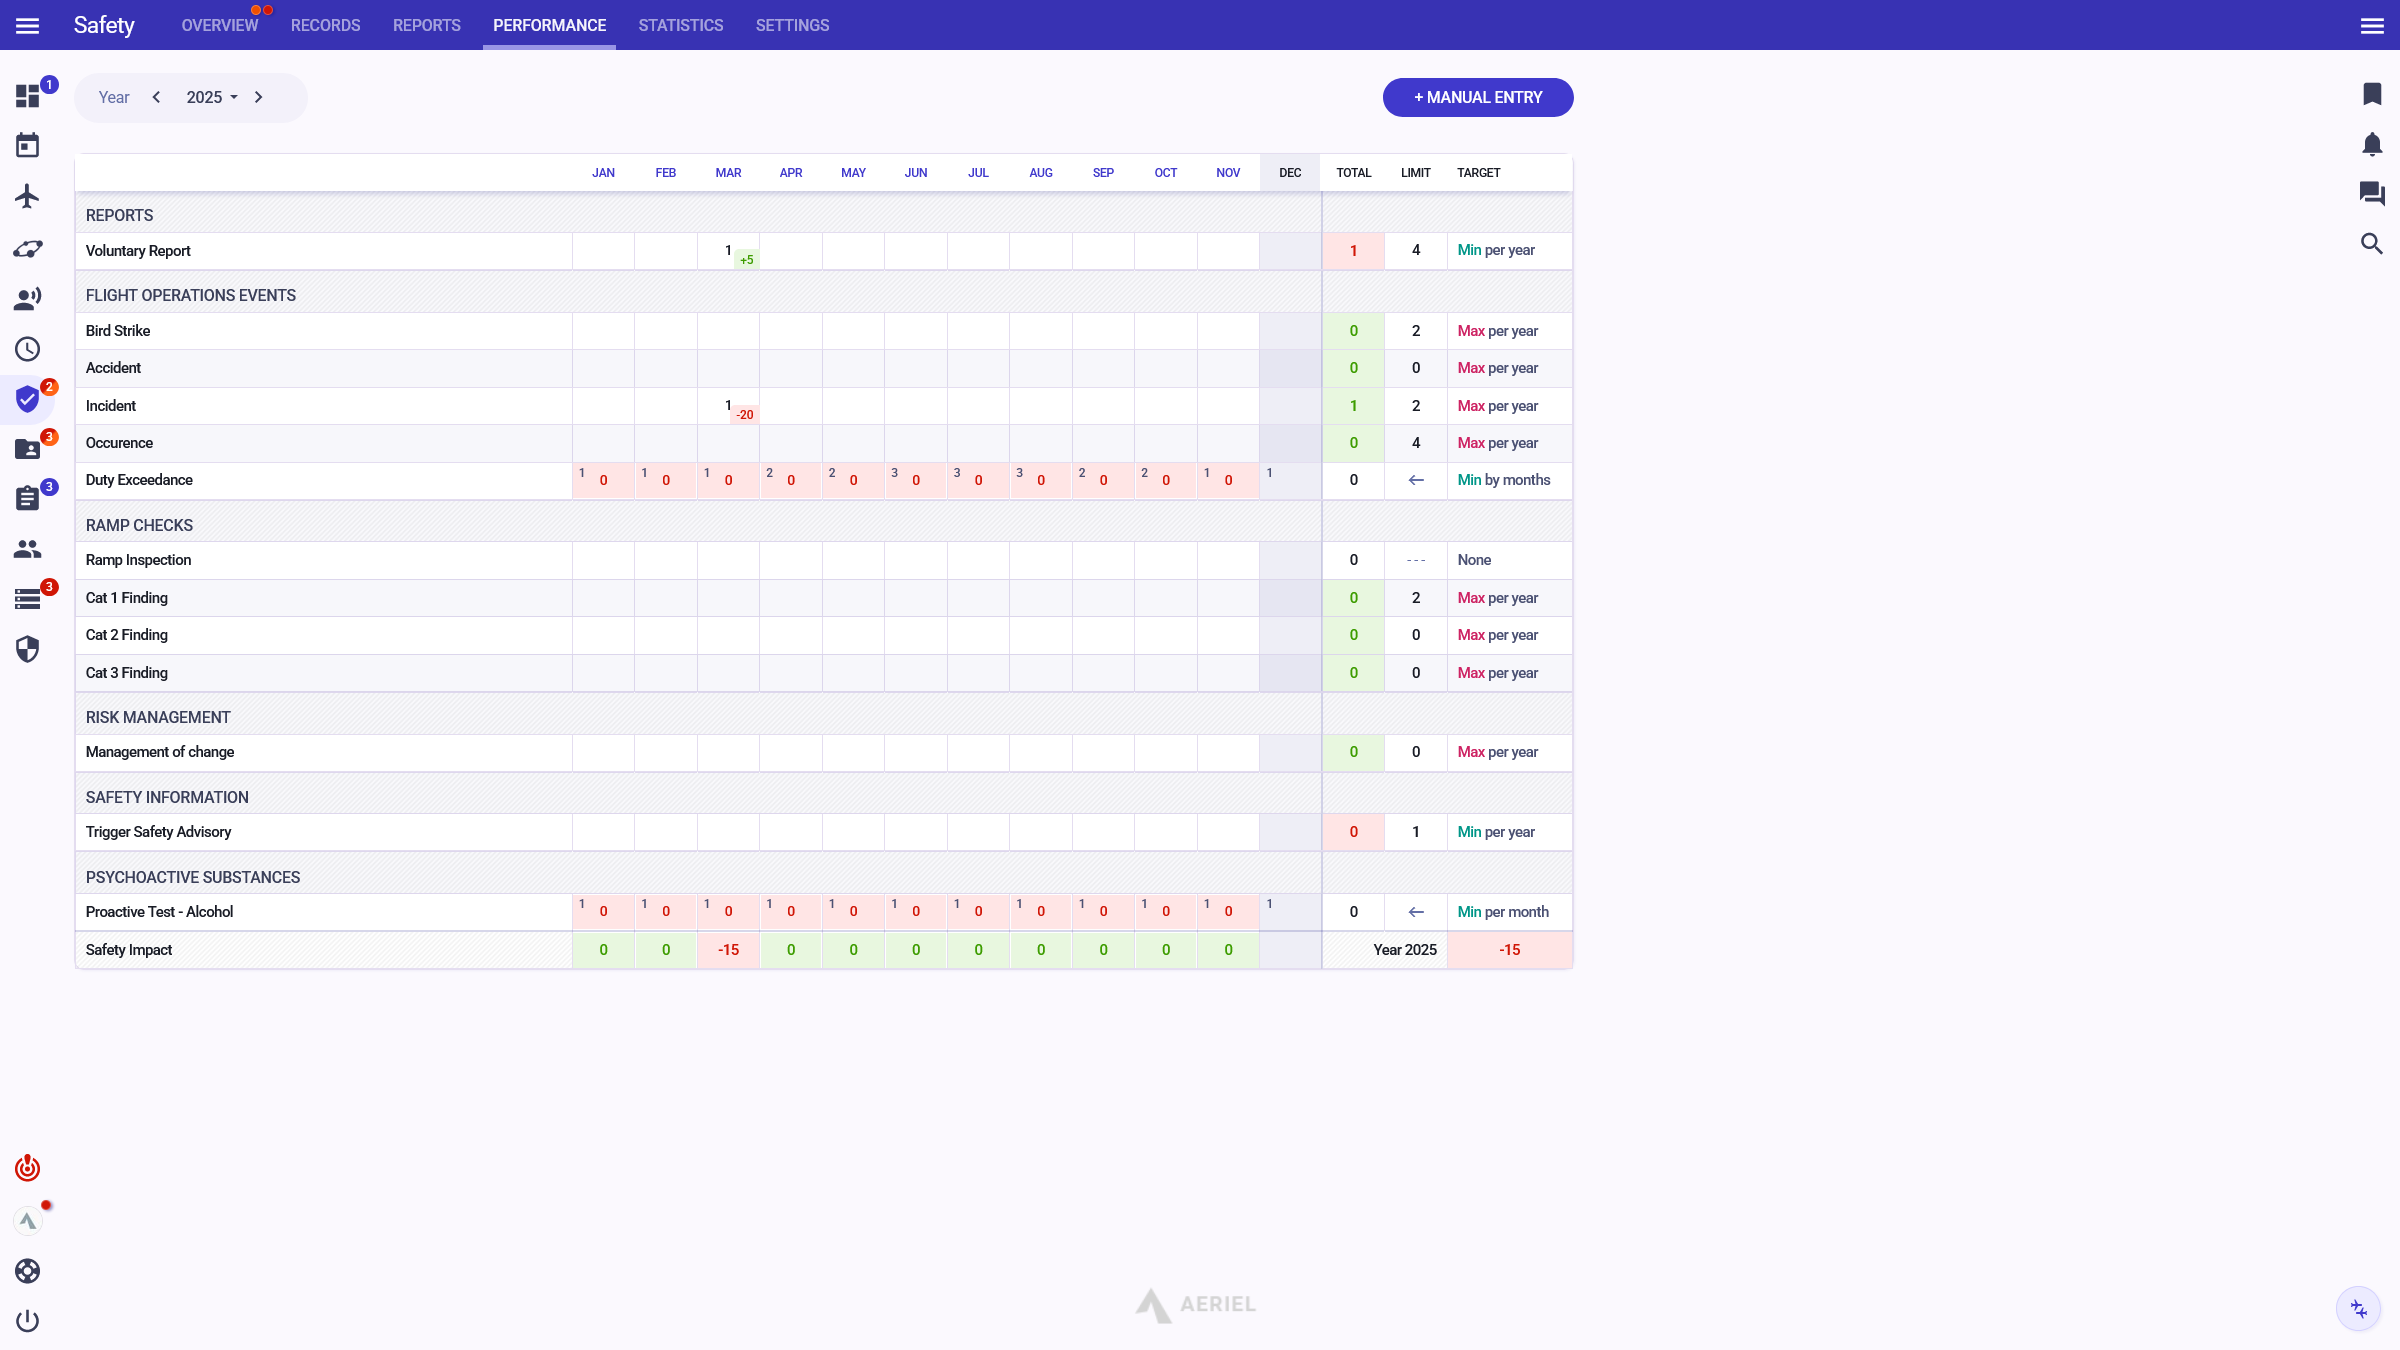
Task: Switch to the Statistics tab
Action: coord(680,25)
